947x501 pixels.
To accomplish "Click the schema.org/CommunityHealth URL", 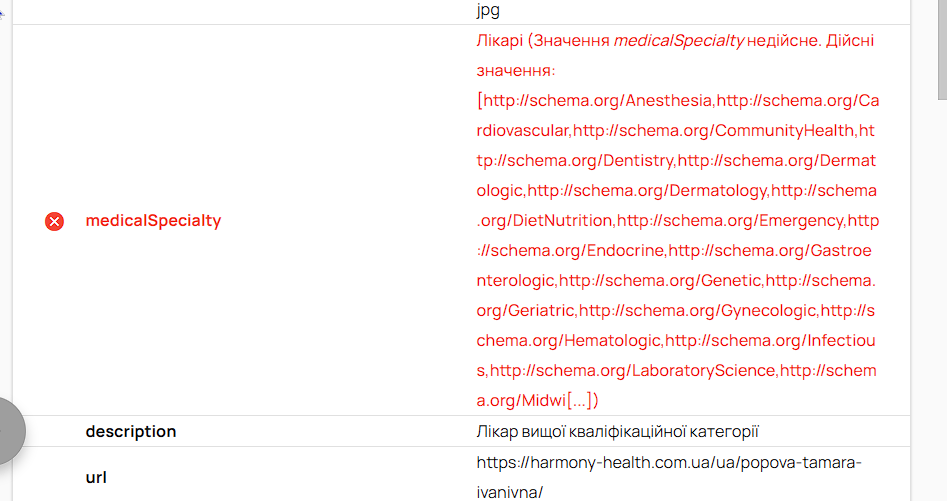I will tap(714, 131).
